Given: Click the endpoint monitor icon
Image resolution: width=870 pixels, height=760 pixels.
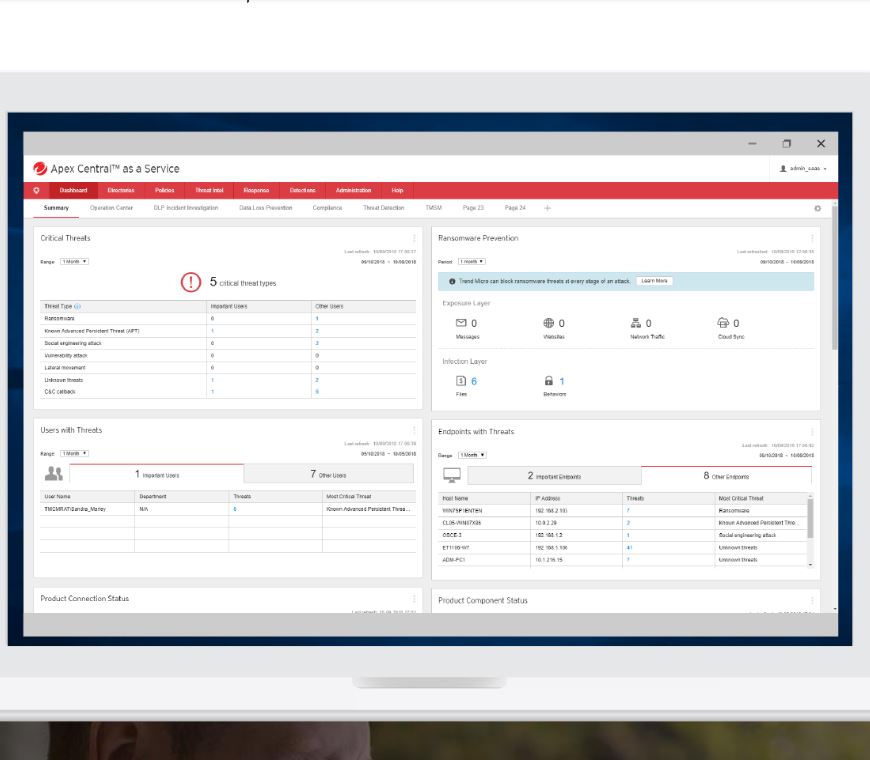Looking at the screenshot, I should pos(452,475).
